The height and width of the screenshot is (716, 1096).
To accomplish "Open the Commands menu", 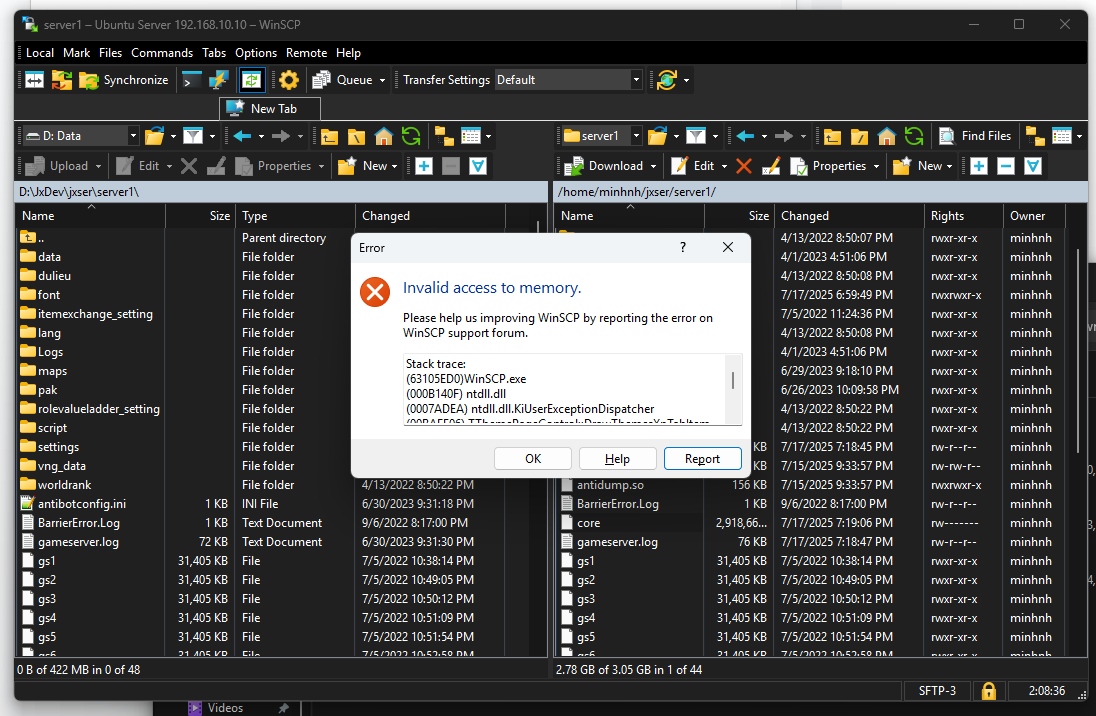I will (x=161, y=53).
